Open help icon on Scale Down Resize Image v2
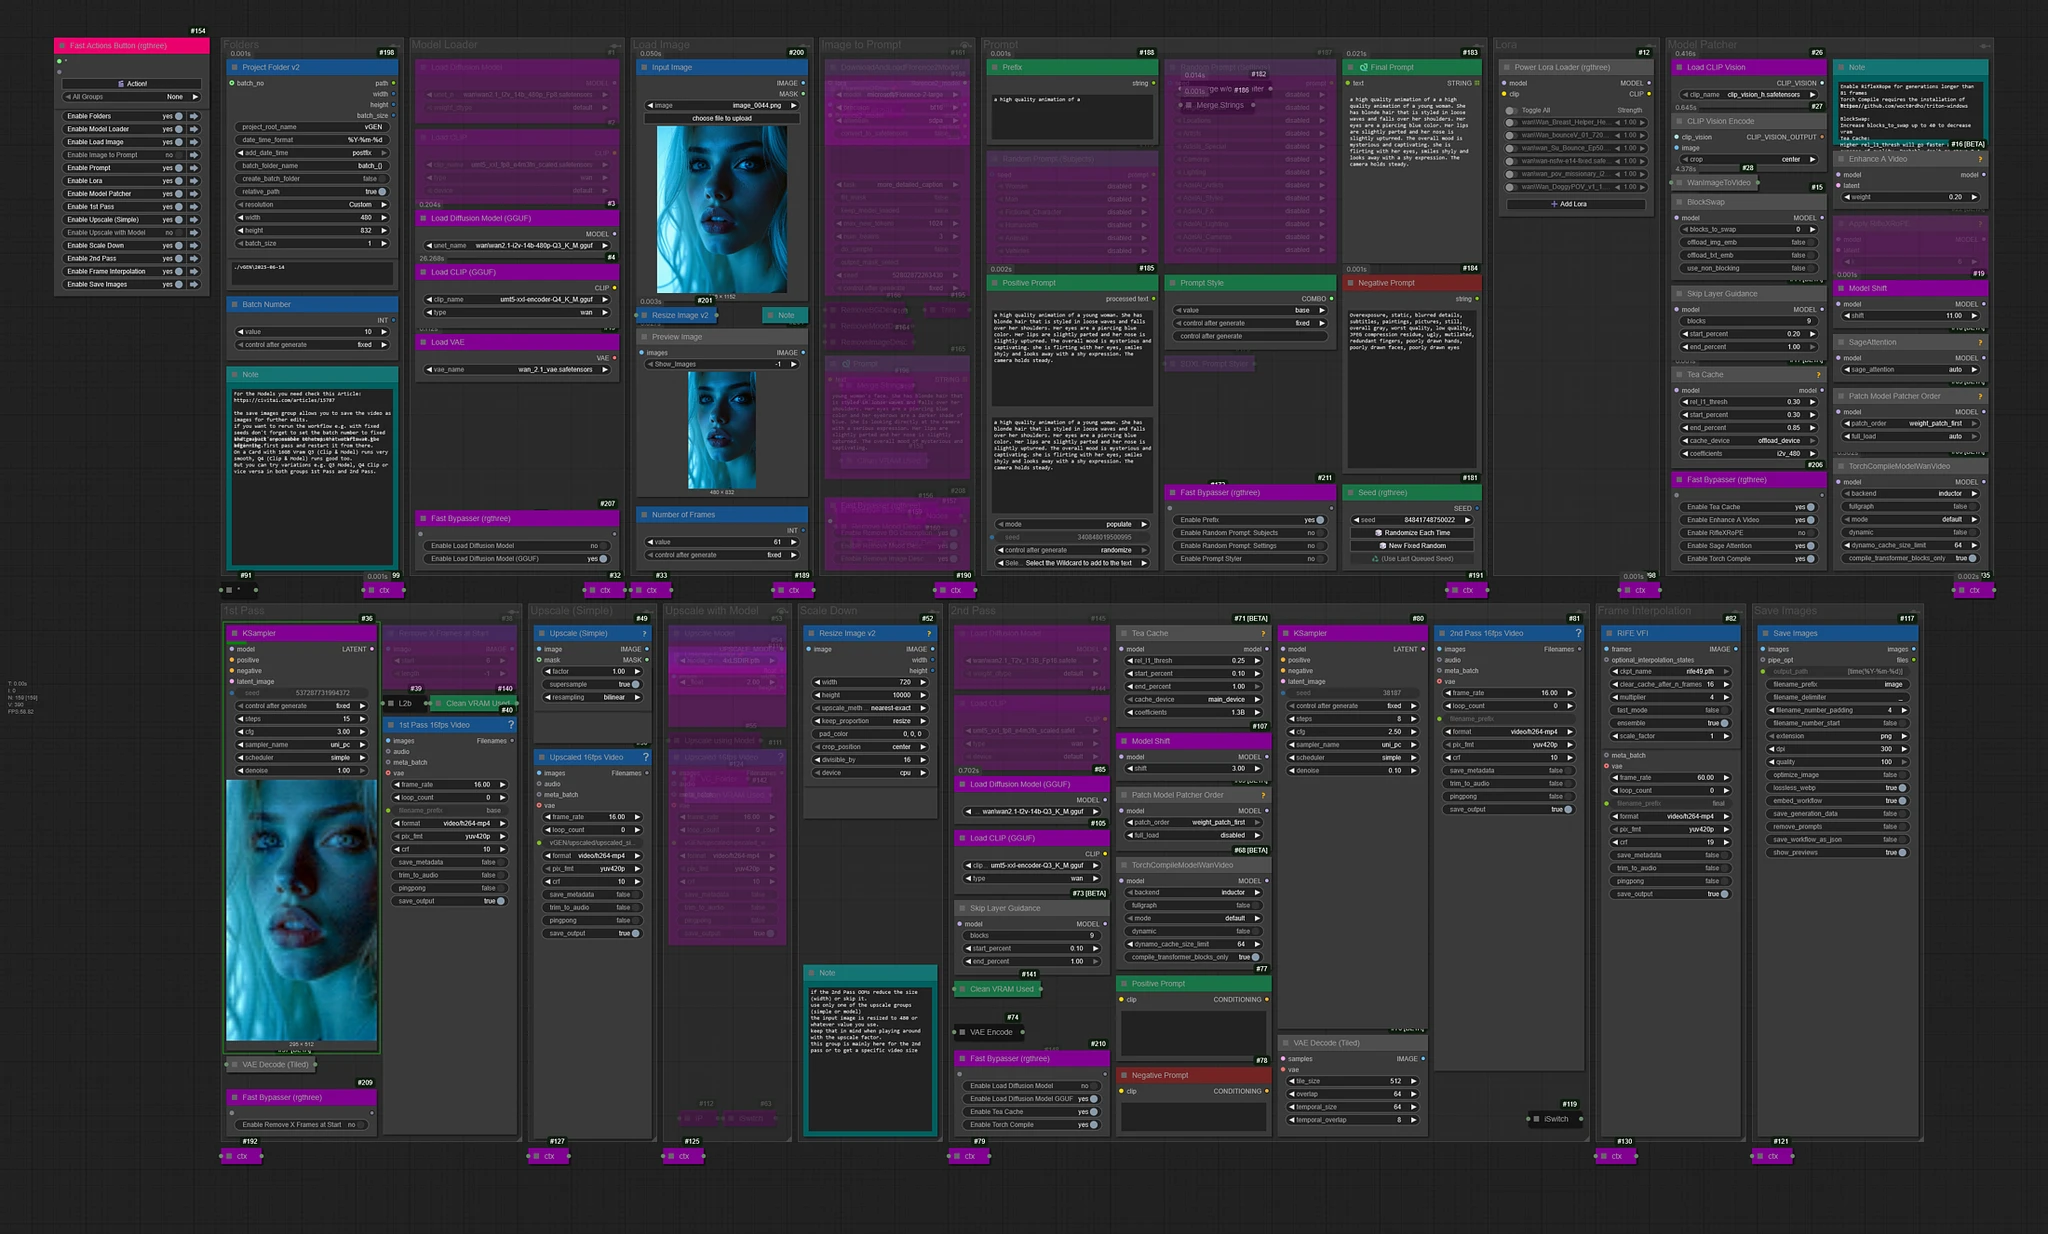This screenshot has width=2048, height=1234. [930, 633]
